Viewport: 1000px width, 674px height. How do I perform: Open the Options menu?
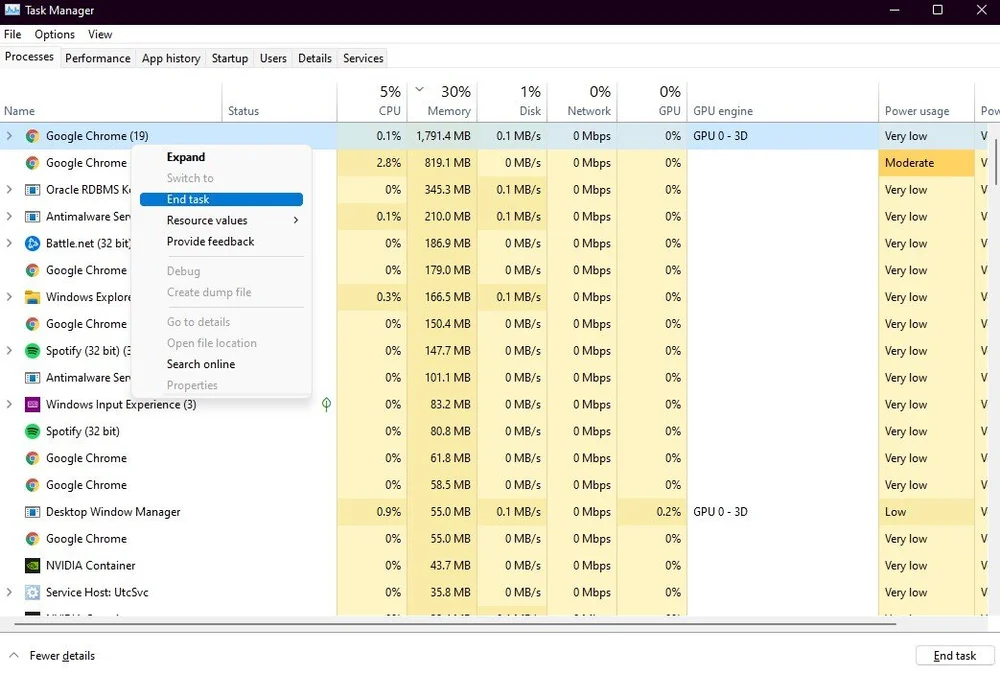[x=54, y=34]
